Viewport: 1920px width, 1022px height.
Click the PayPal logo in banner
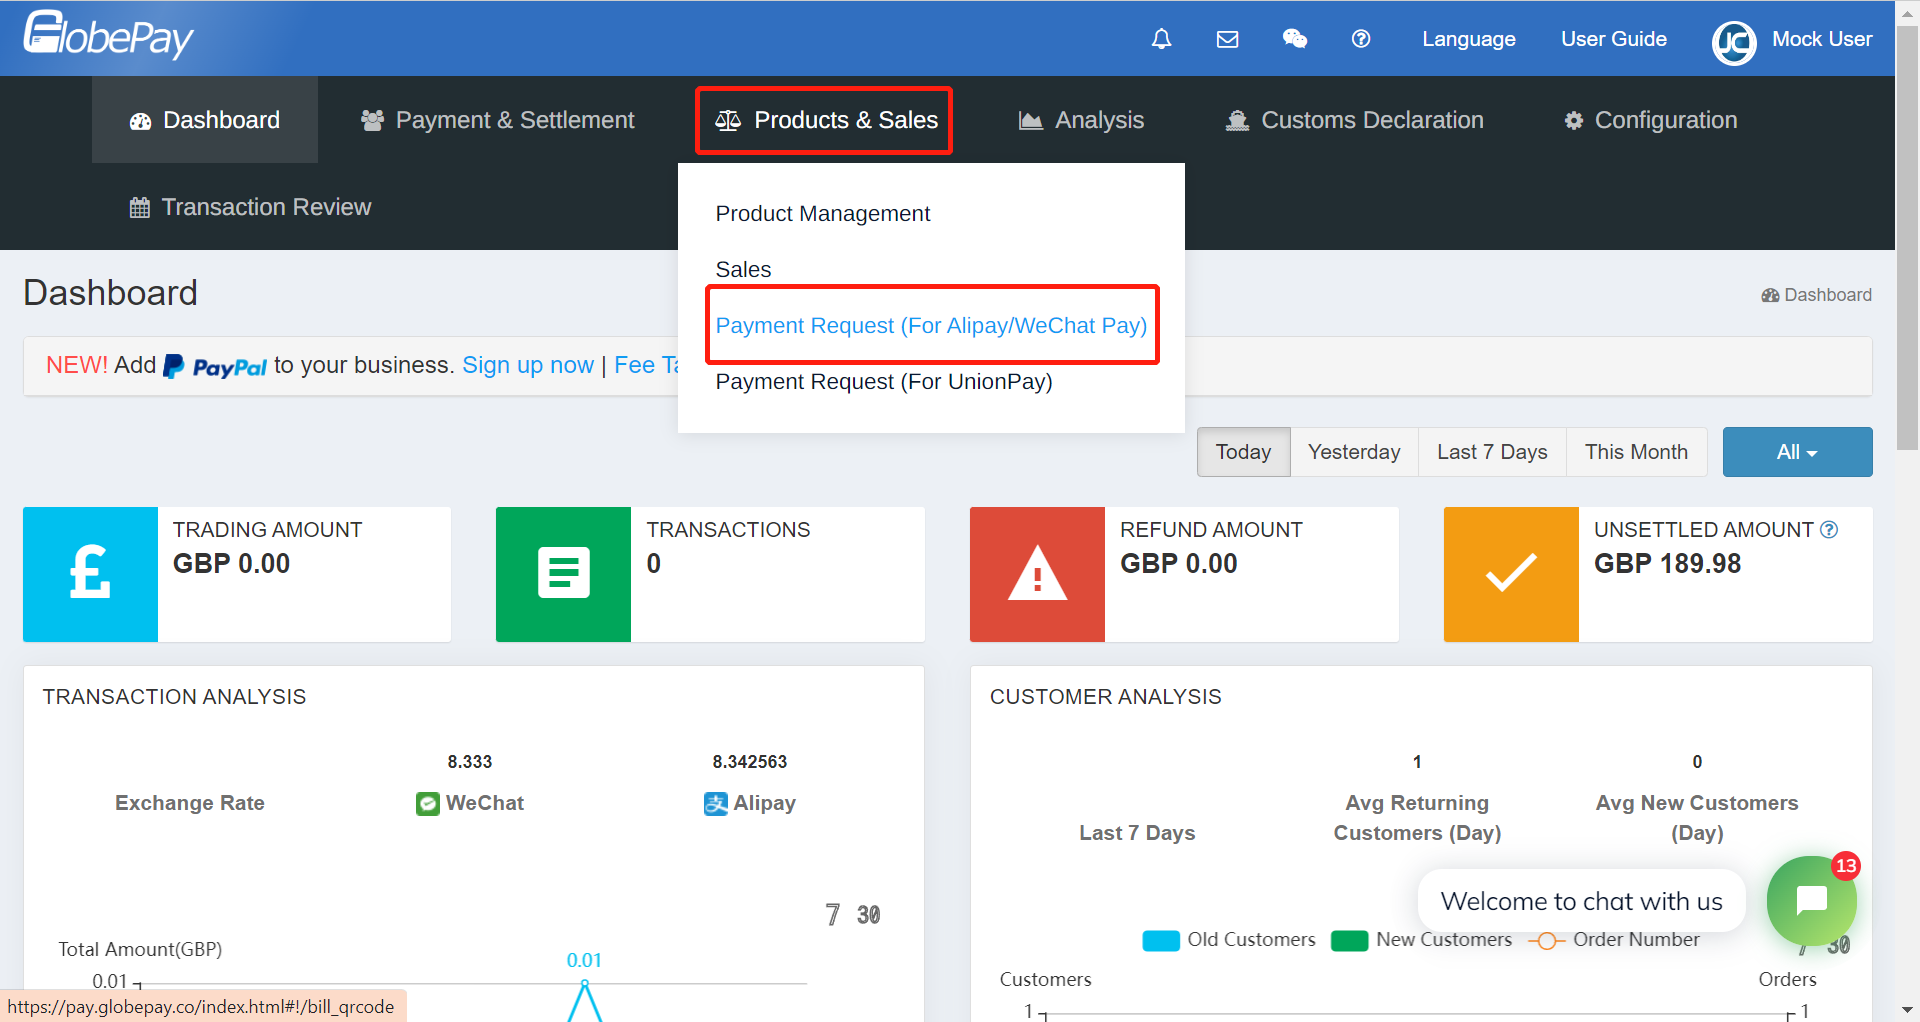[215, 367]
